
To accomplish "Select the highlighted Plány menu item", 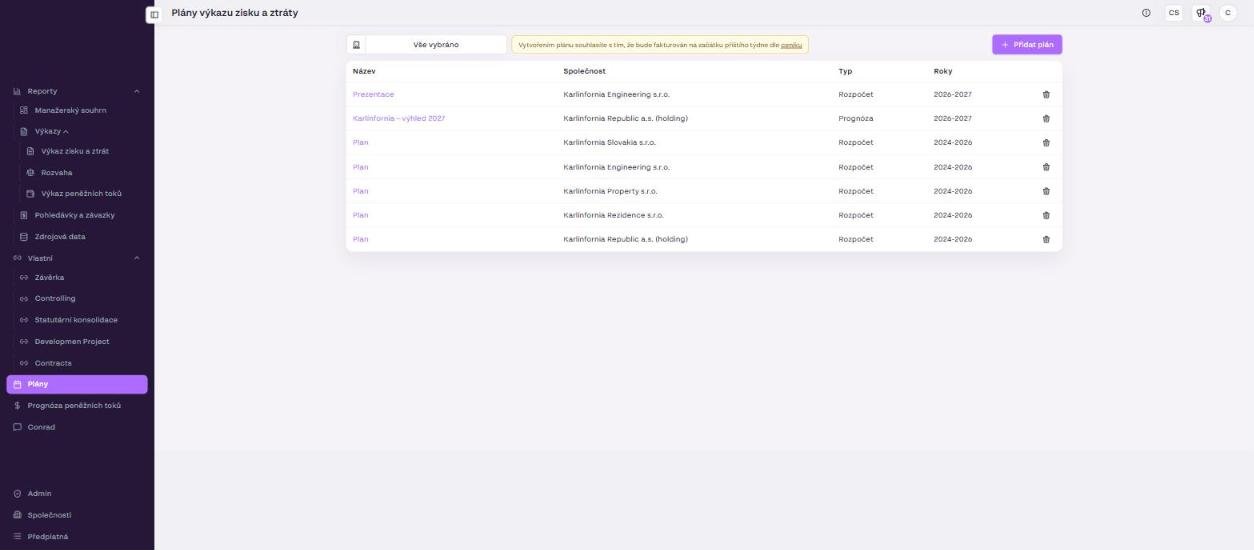I will coord(77,384).
